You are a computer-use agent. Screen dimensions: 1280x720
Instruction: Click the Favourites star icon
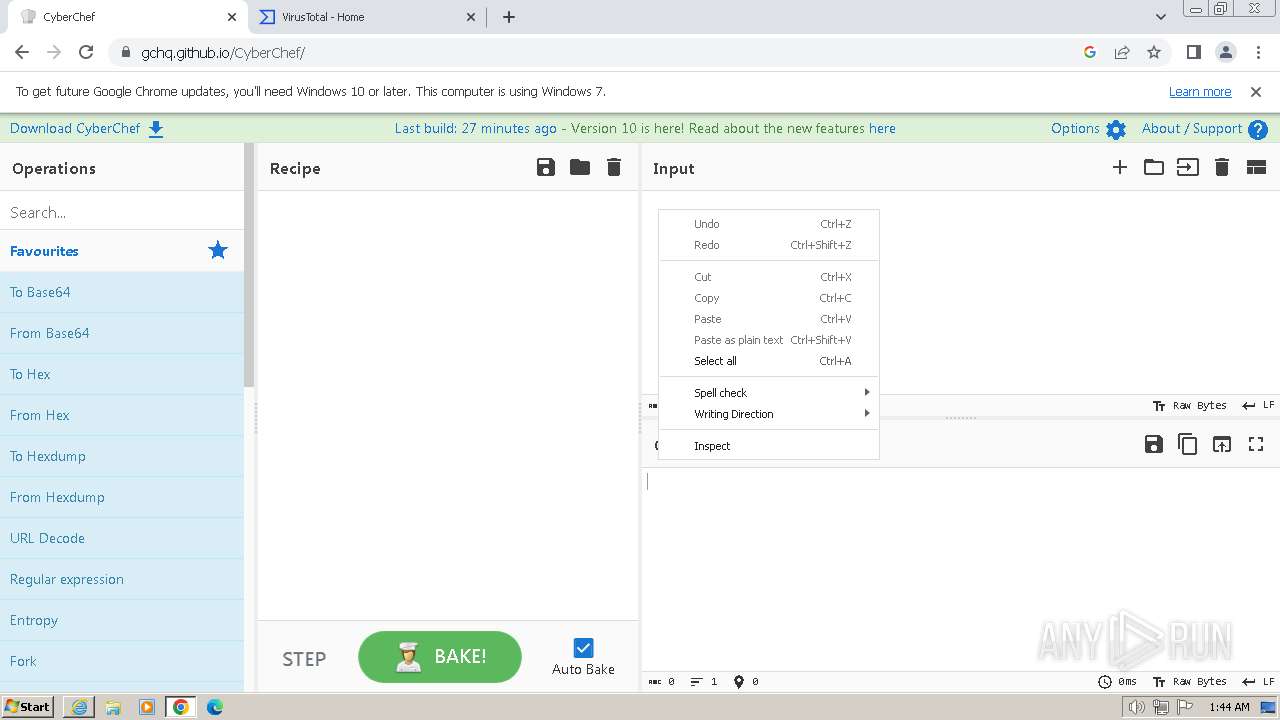pos(218,251)
